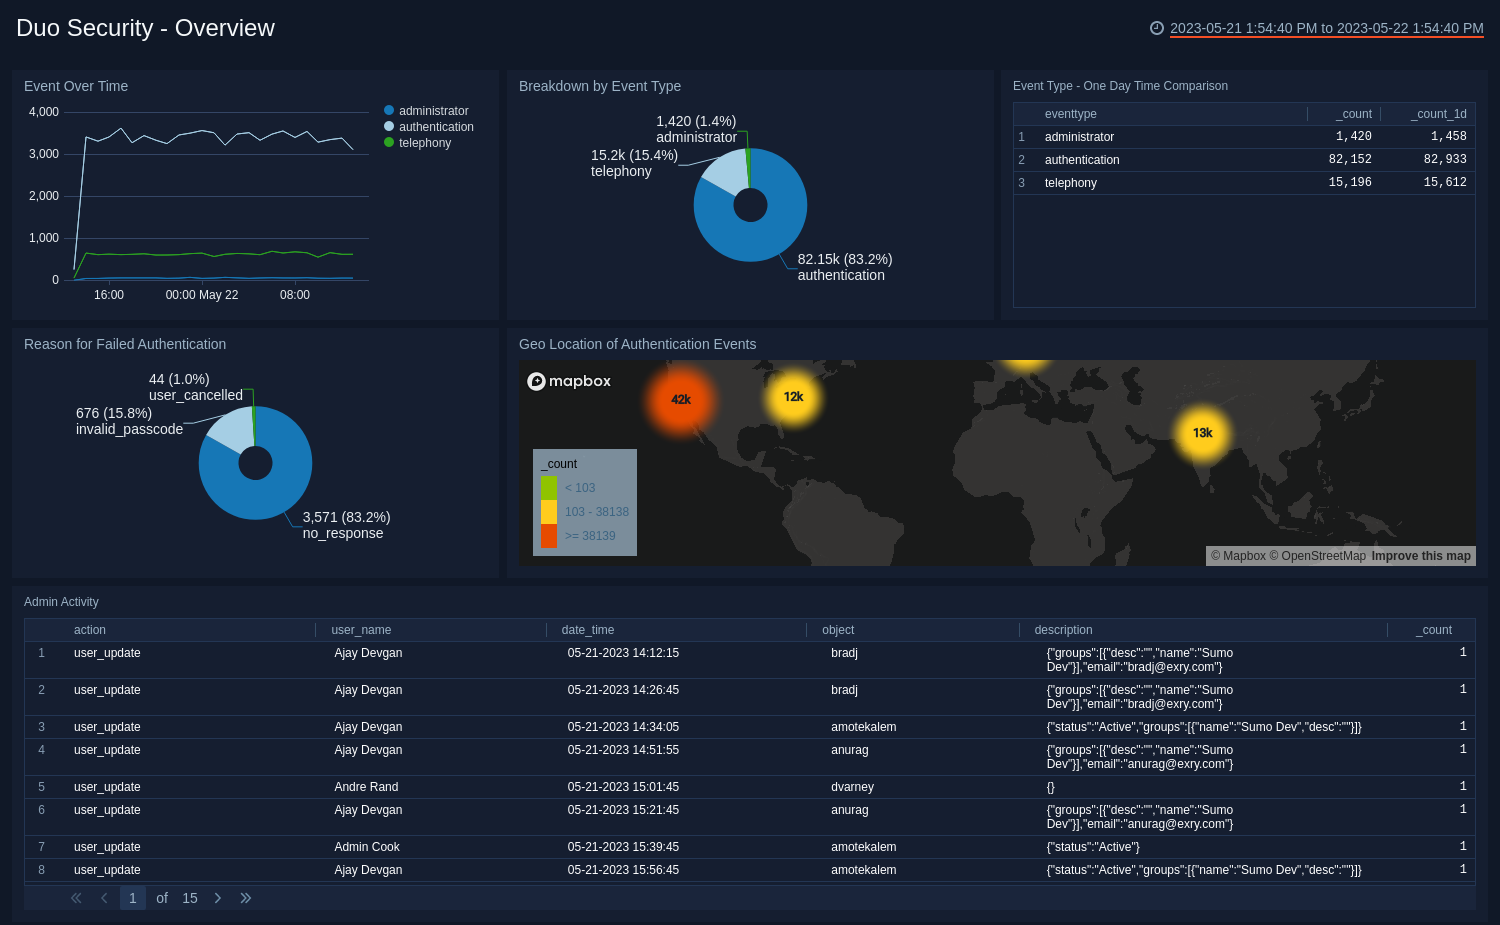Advance to next Admin Activity page
Image resolution: width=1500 pixels, height=925 pixels.
(x=218, y=898)
